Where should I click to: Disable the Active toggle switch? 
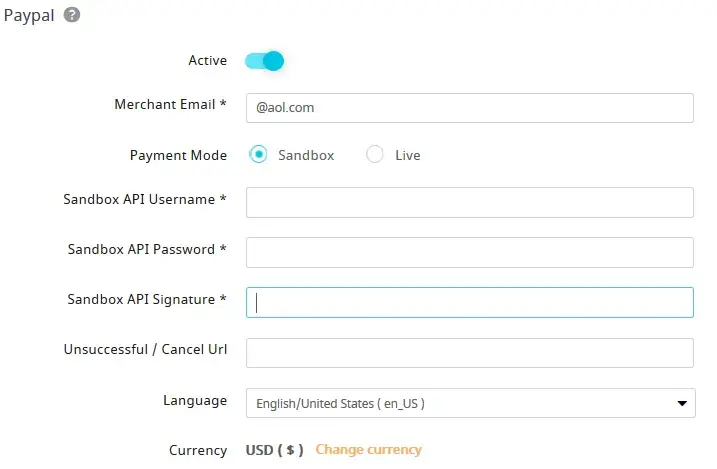265,61
